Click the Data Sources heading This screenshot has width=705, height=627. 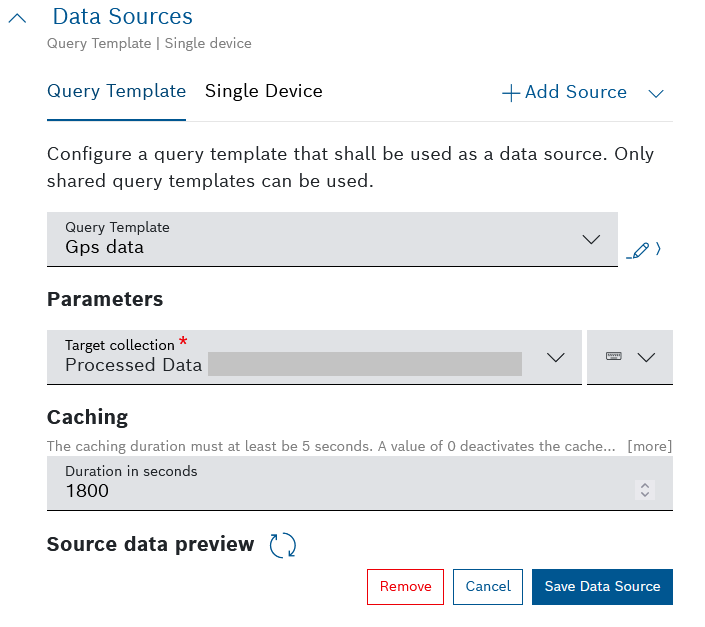[122, 17]
